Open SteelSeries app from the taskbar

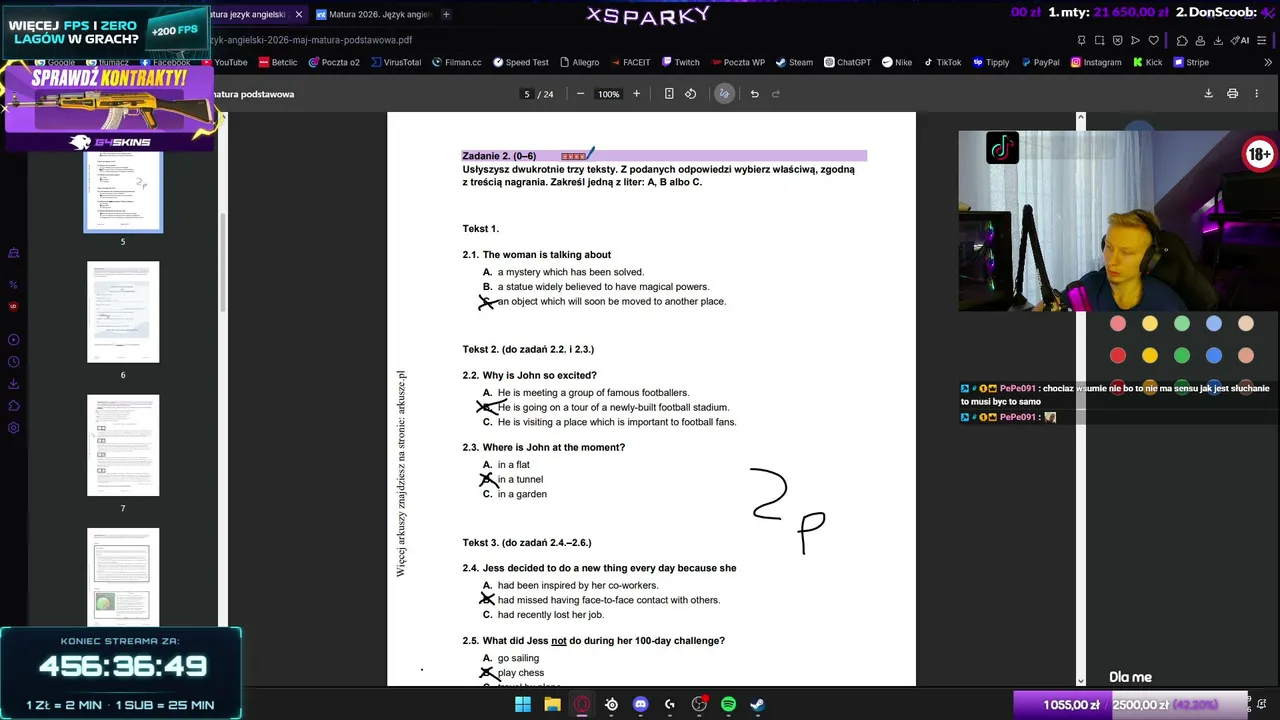click(x=611, y=704)
